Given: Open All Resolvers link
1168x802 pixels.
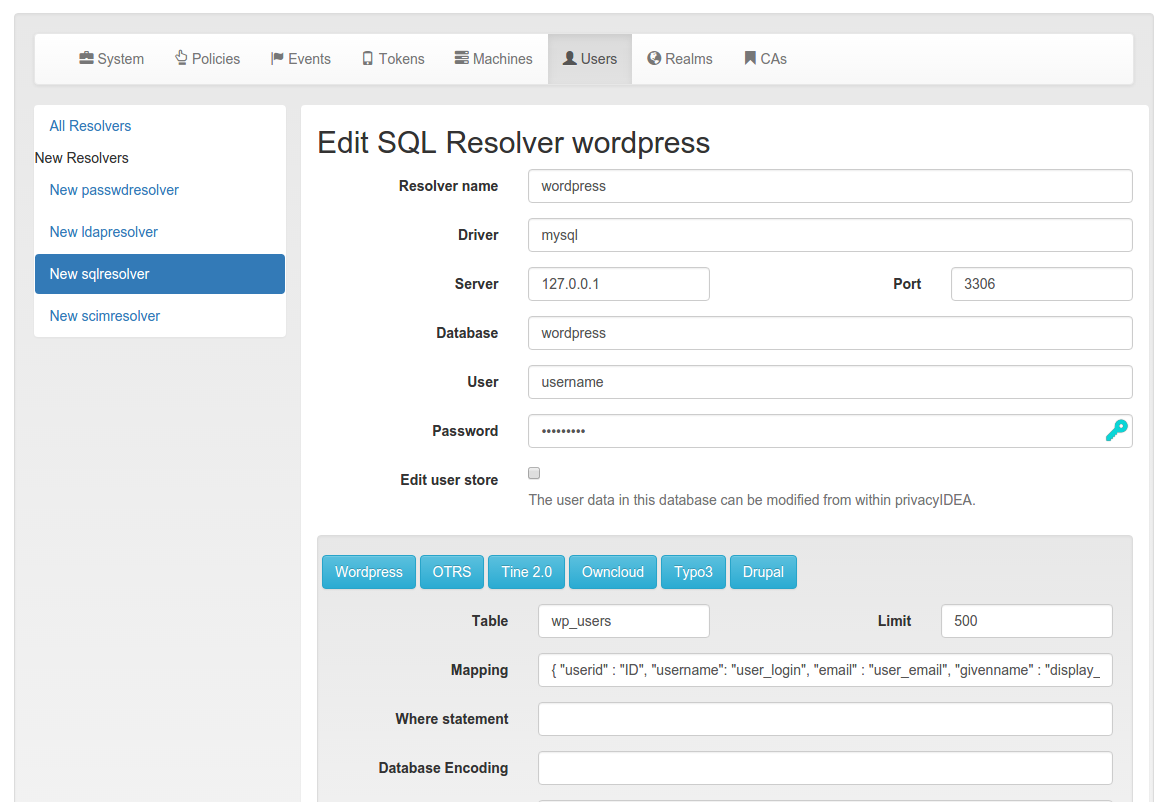Looking at the screenshot, I should [x=90, y=126].
